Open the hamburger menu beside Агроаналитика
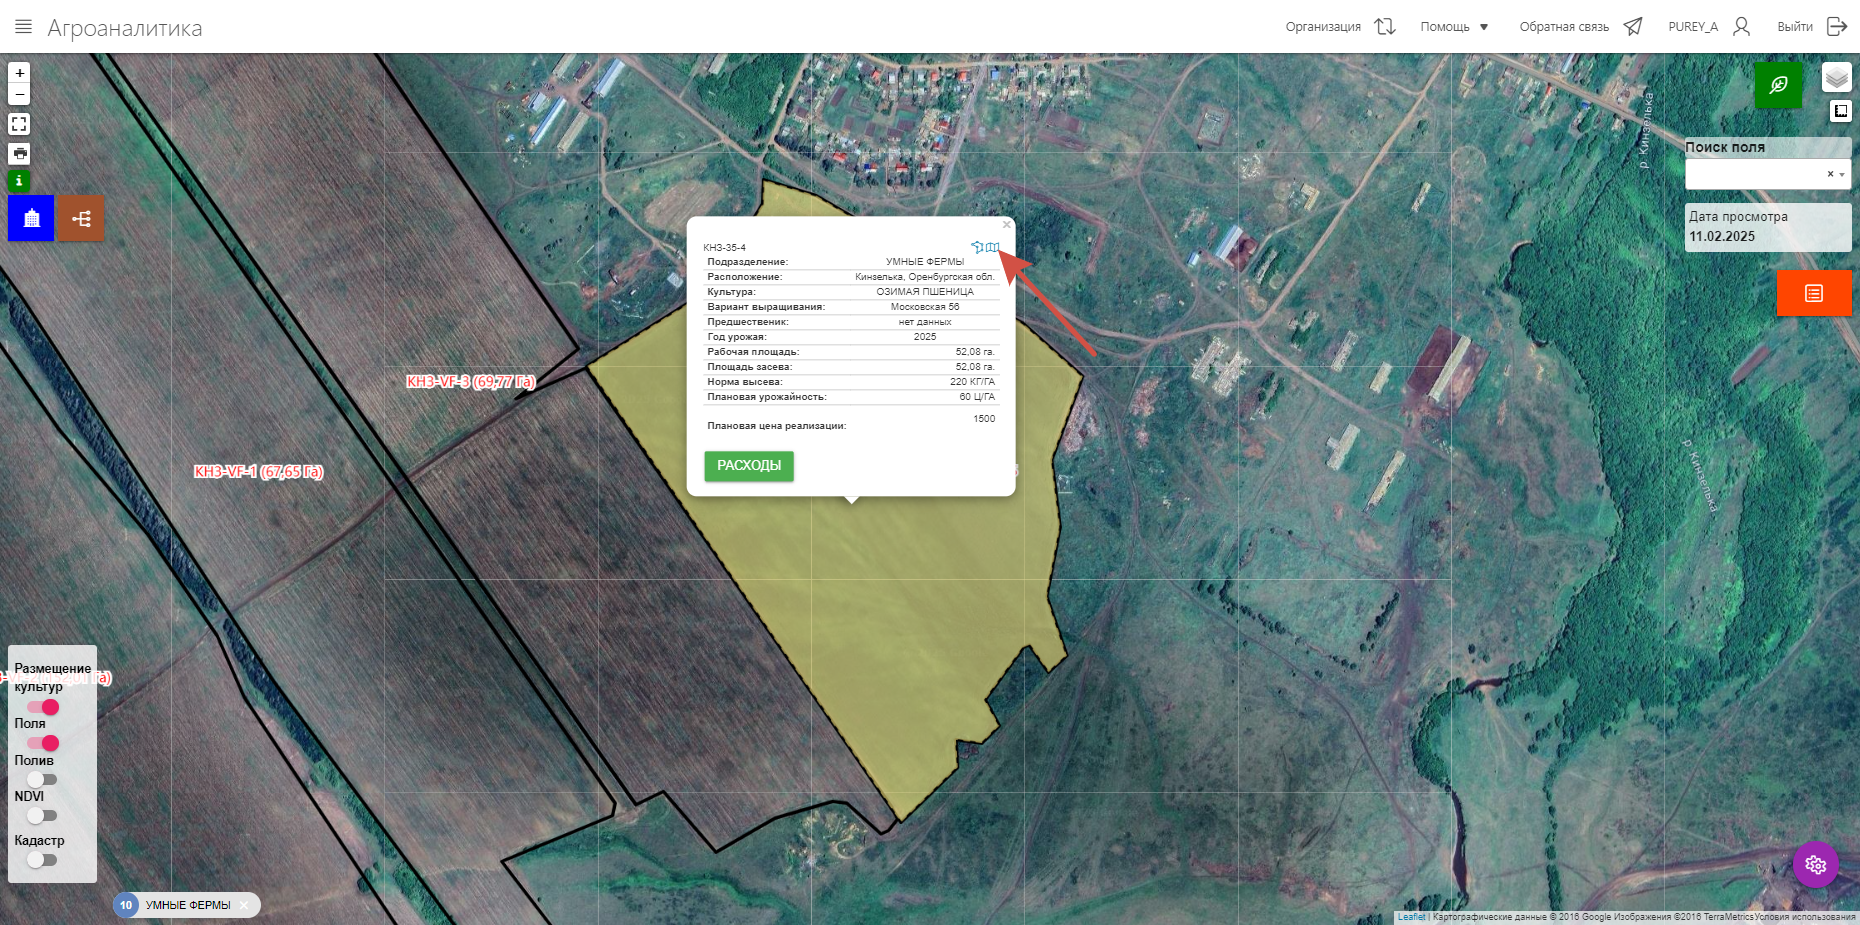Viewport: 1860px width, 925px height. pos(23,27)
